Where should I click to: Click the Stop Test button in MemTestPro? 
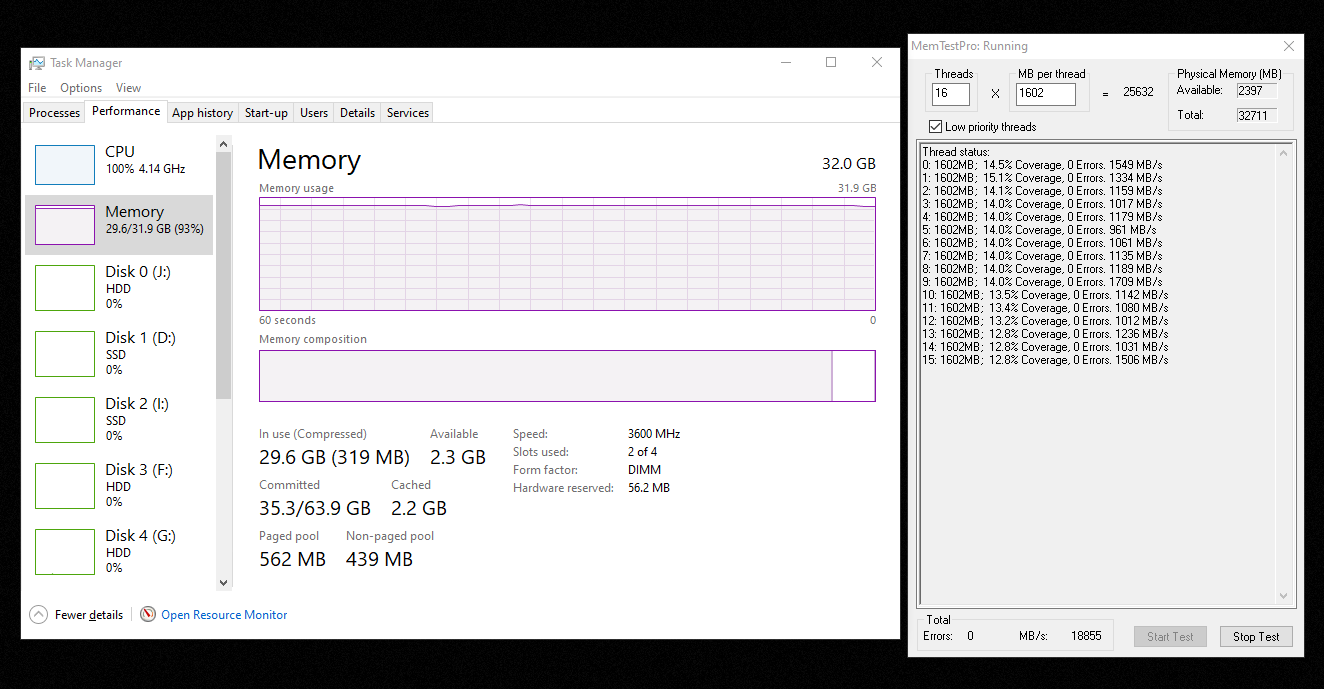tap(1256, 636)
